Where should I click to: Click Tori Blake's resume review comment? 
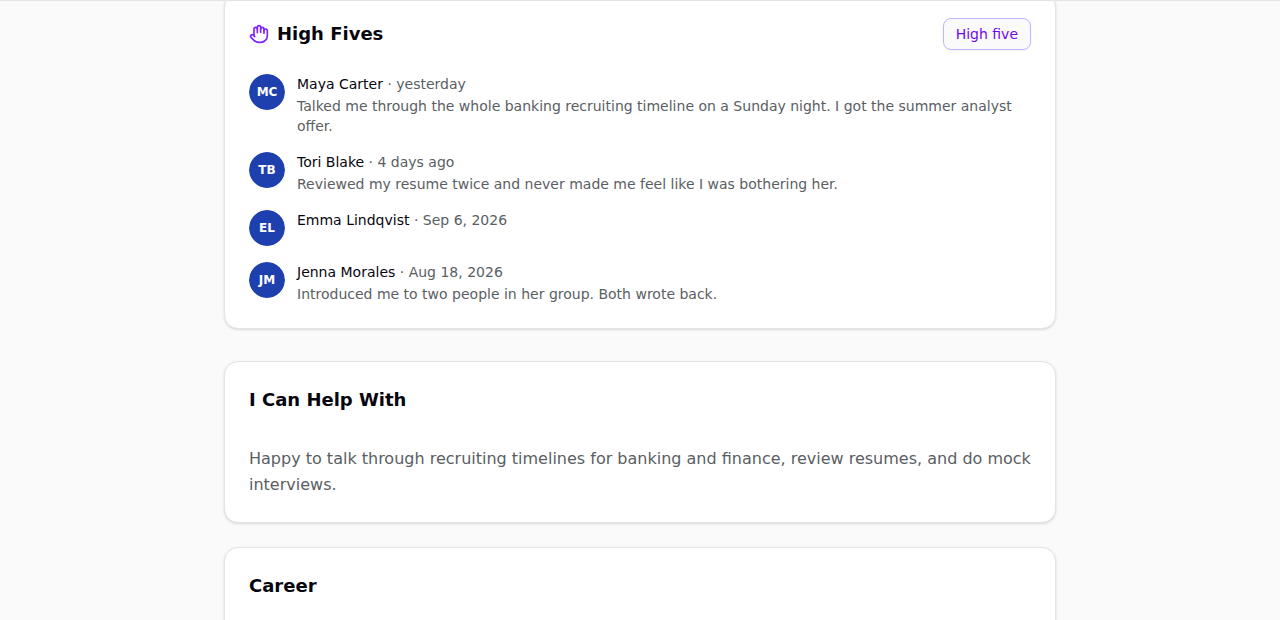[567, 184]
